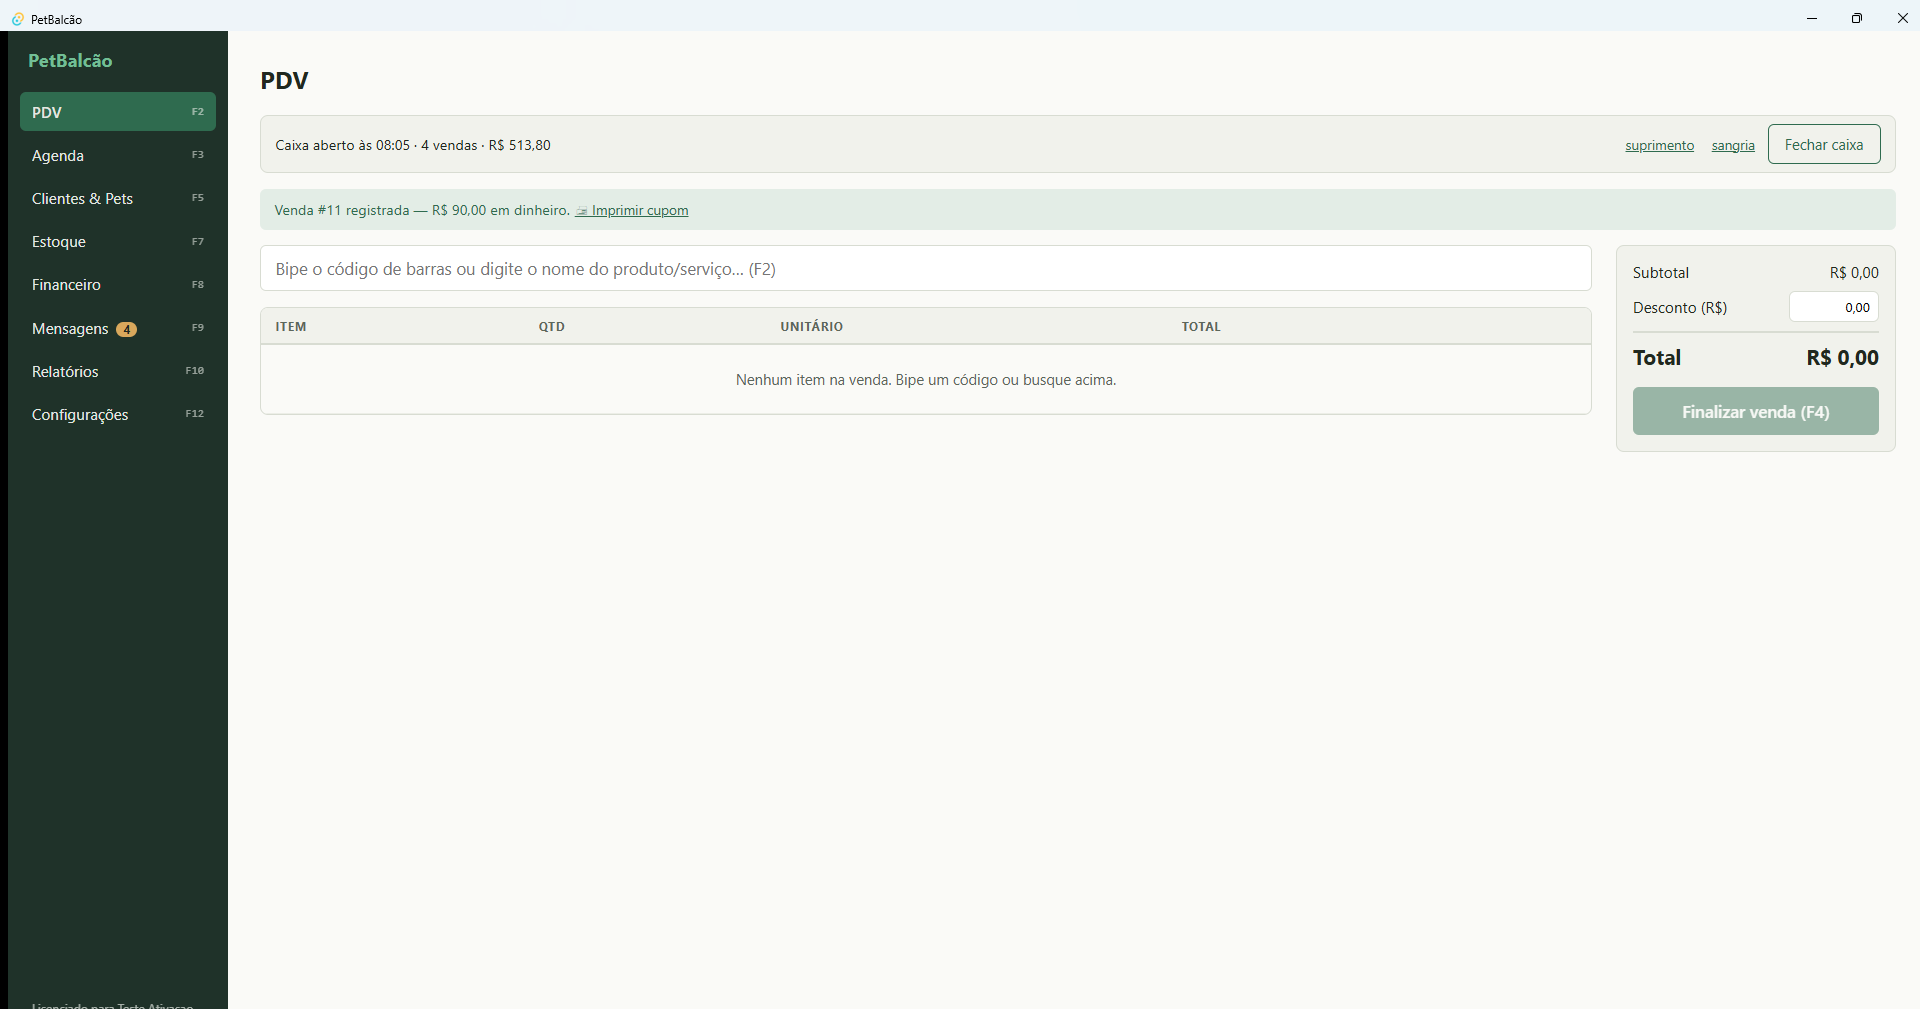View the Relatórios section
This screenshot has width=1920, height=1009.
(x=118, y=371)
